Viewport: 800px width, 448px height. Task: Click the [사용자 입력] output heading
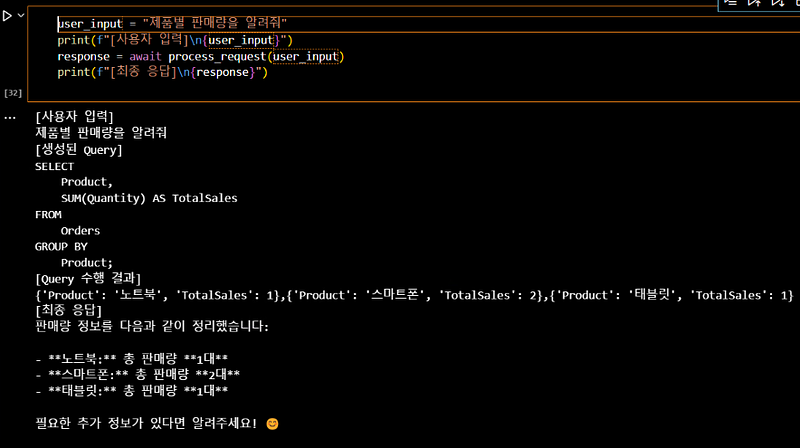74,116
